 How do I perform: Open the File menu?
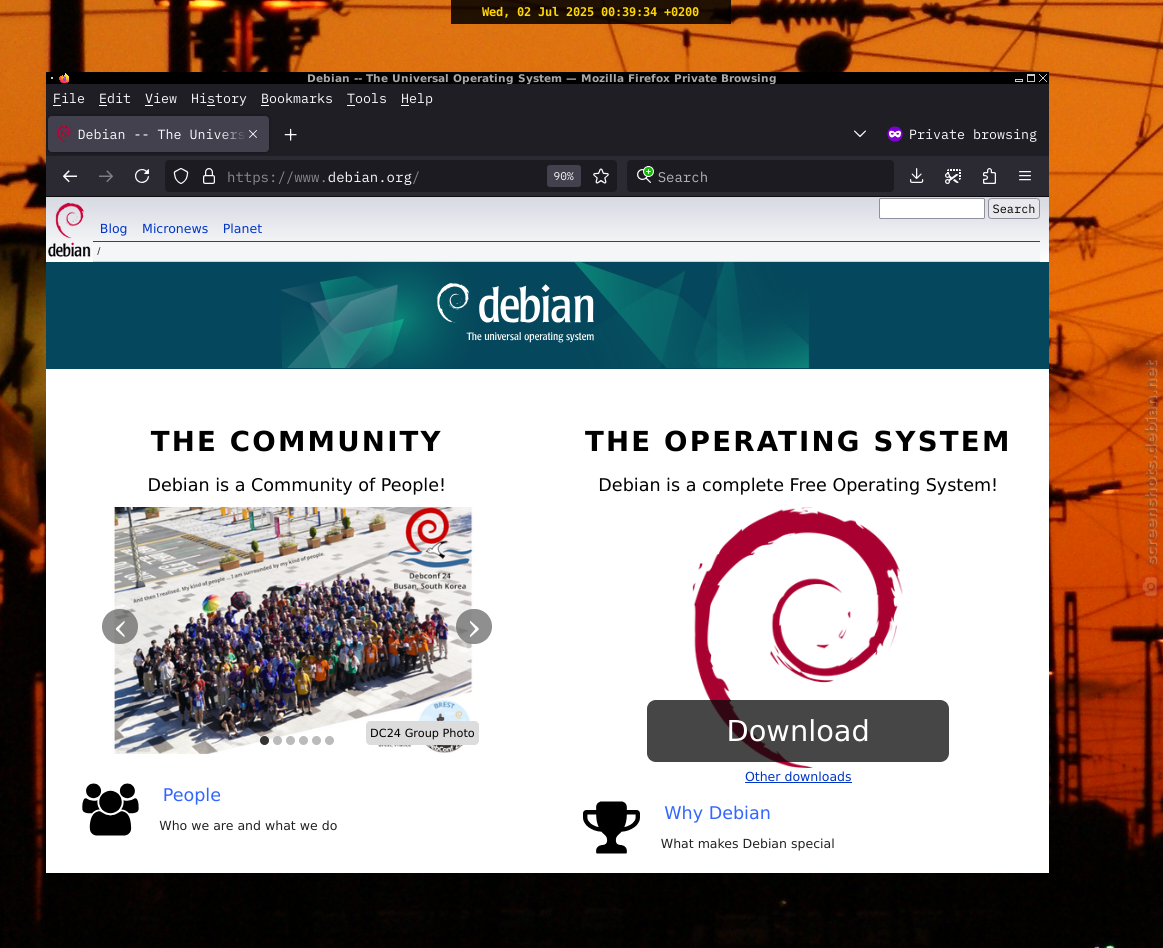coord(68,99)
